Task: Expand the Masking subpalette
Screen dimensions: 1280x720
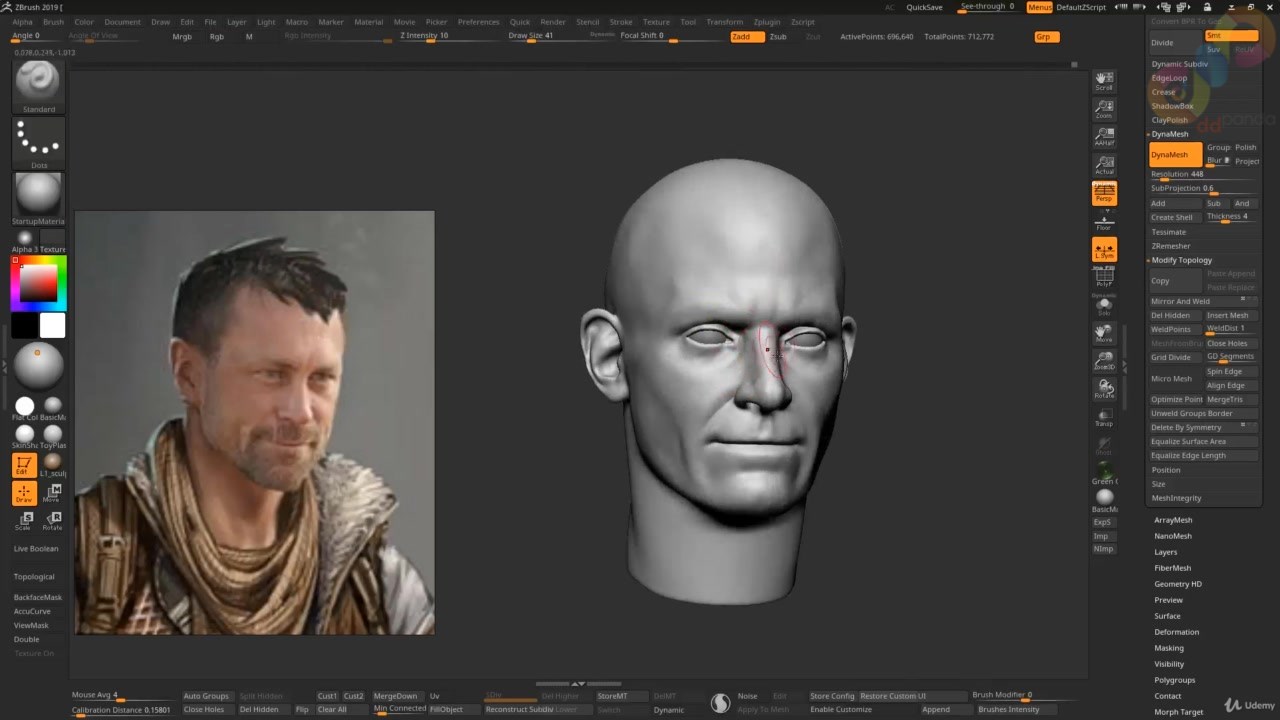Action: (x=1169, y=648)
